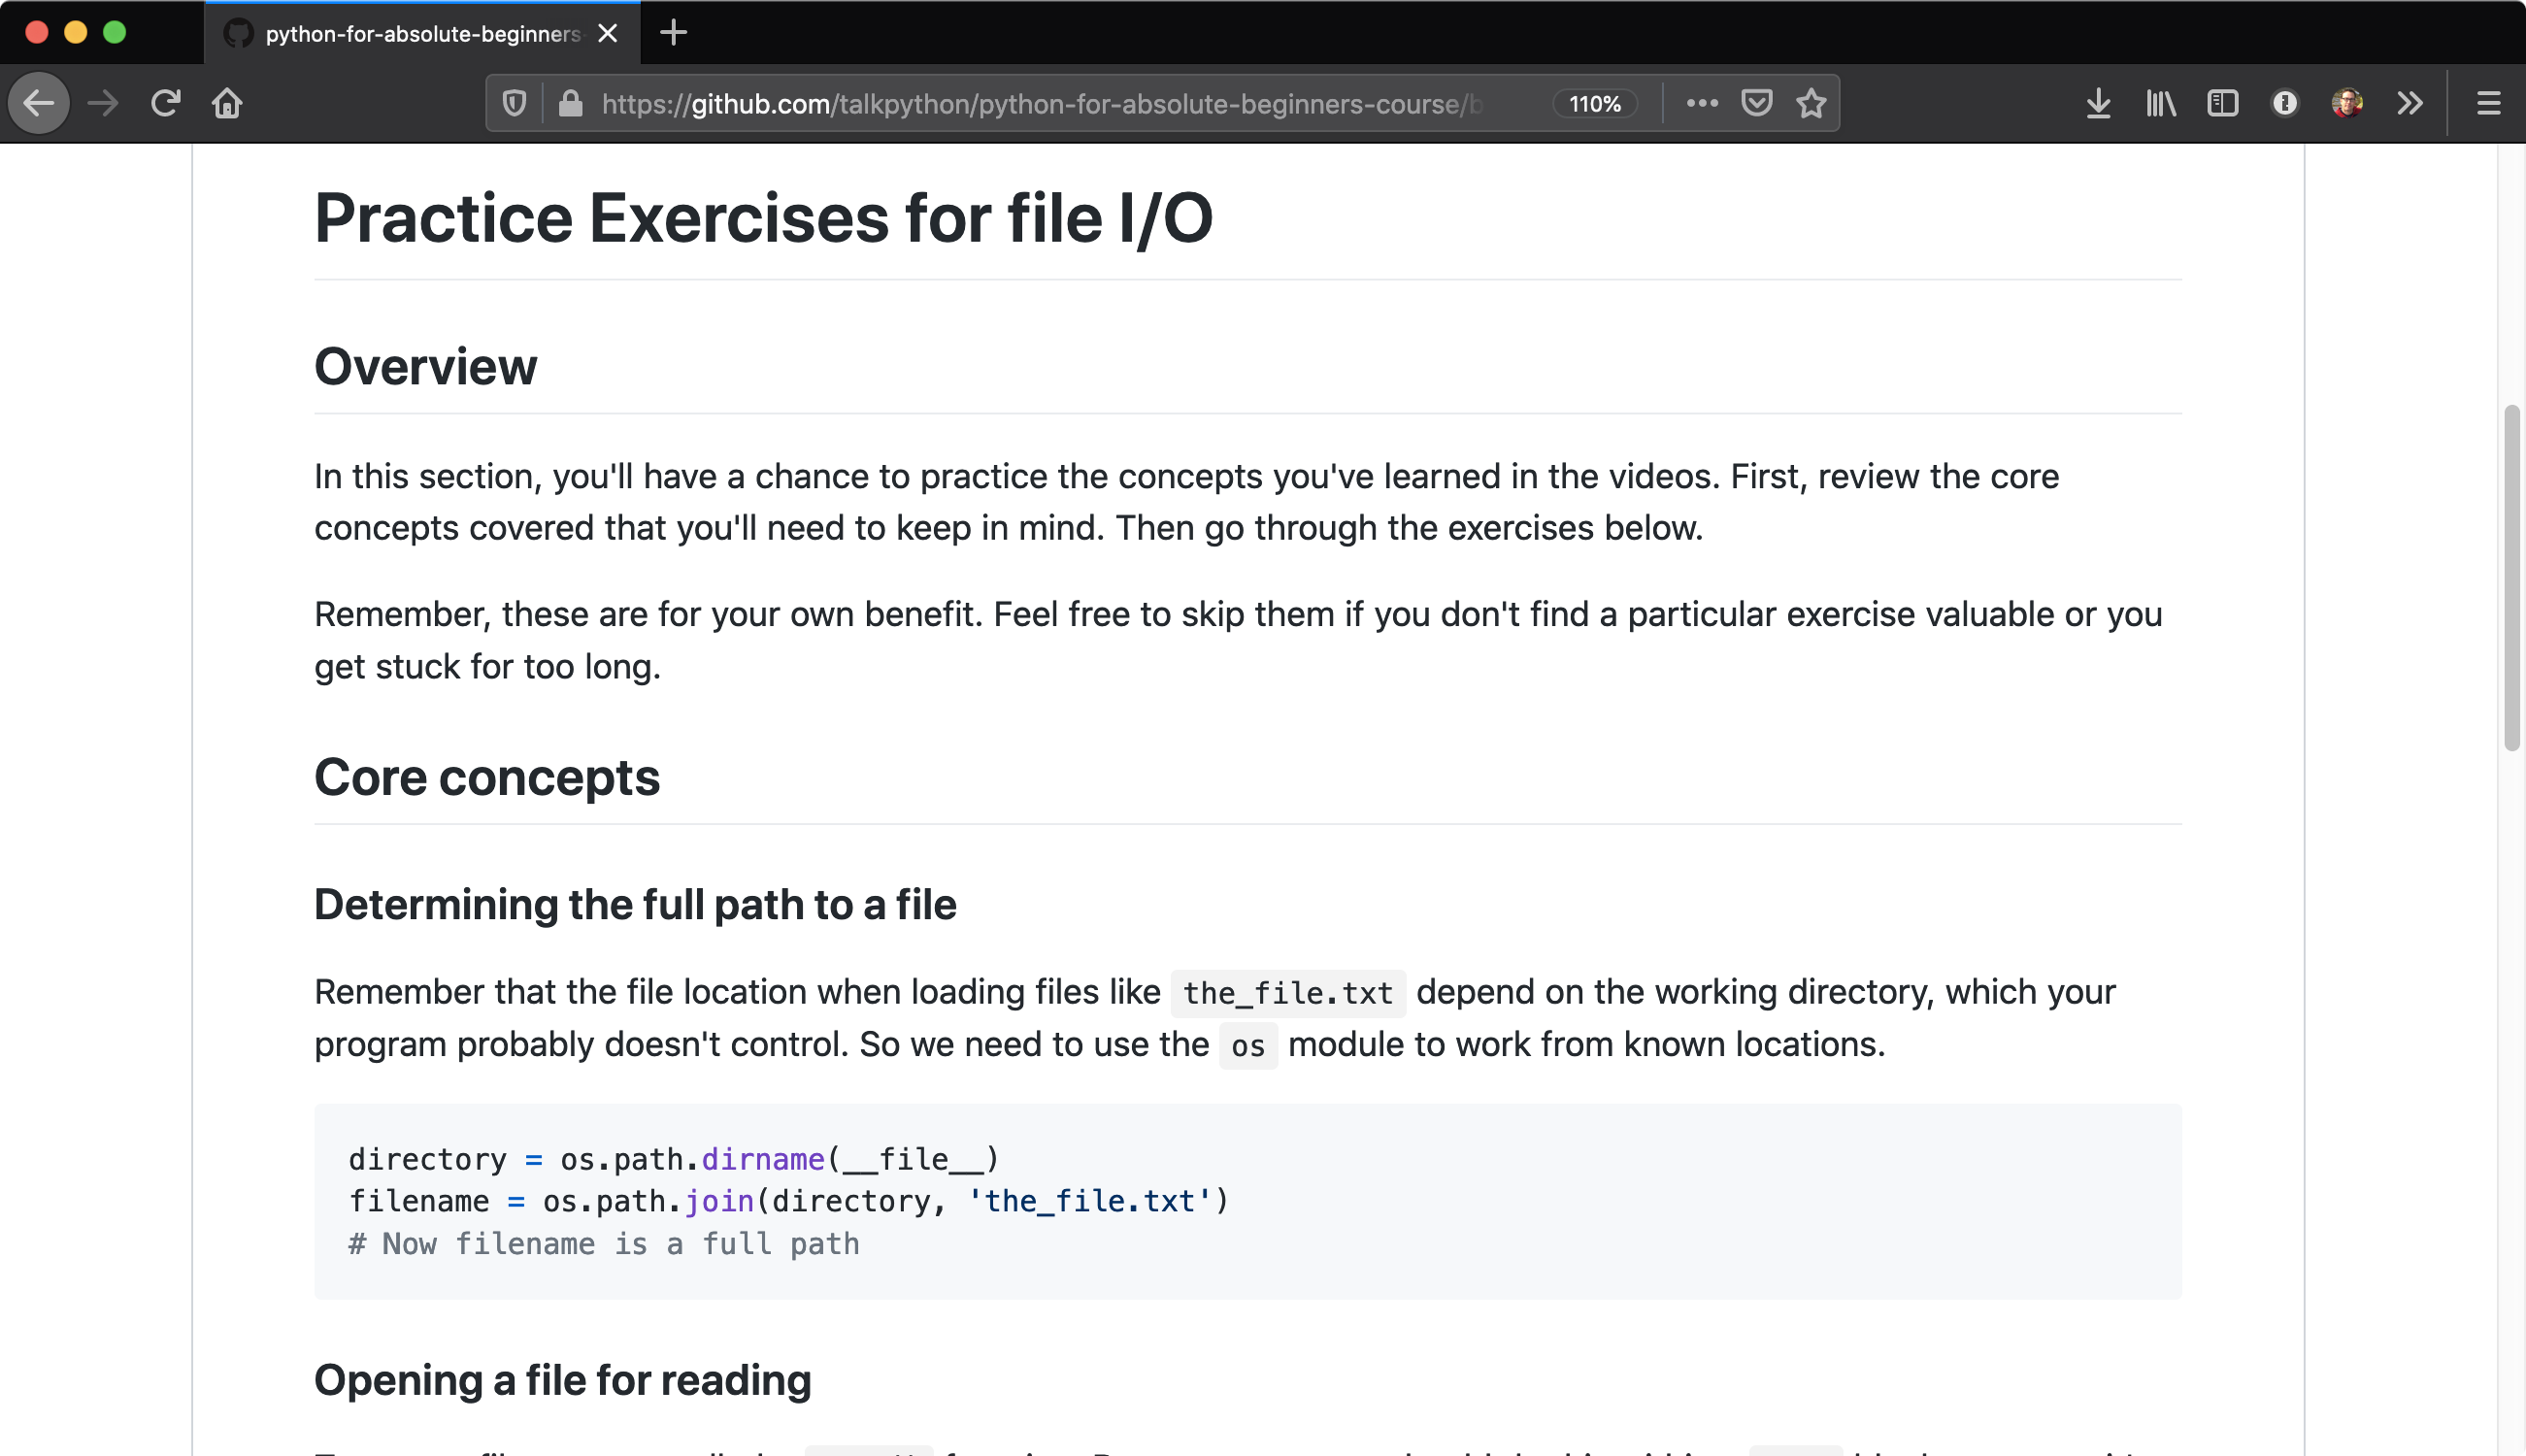
Task: Go forward a page
Action: [x=102, y=102]
